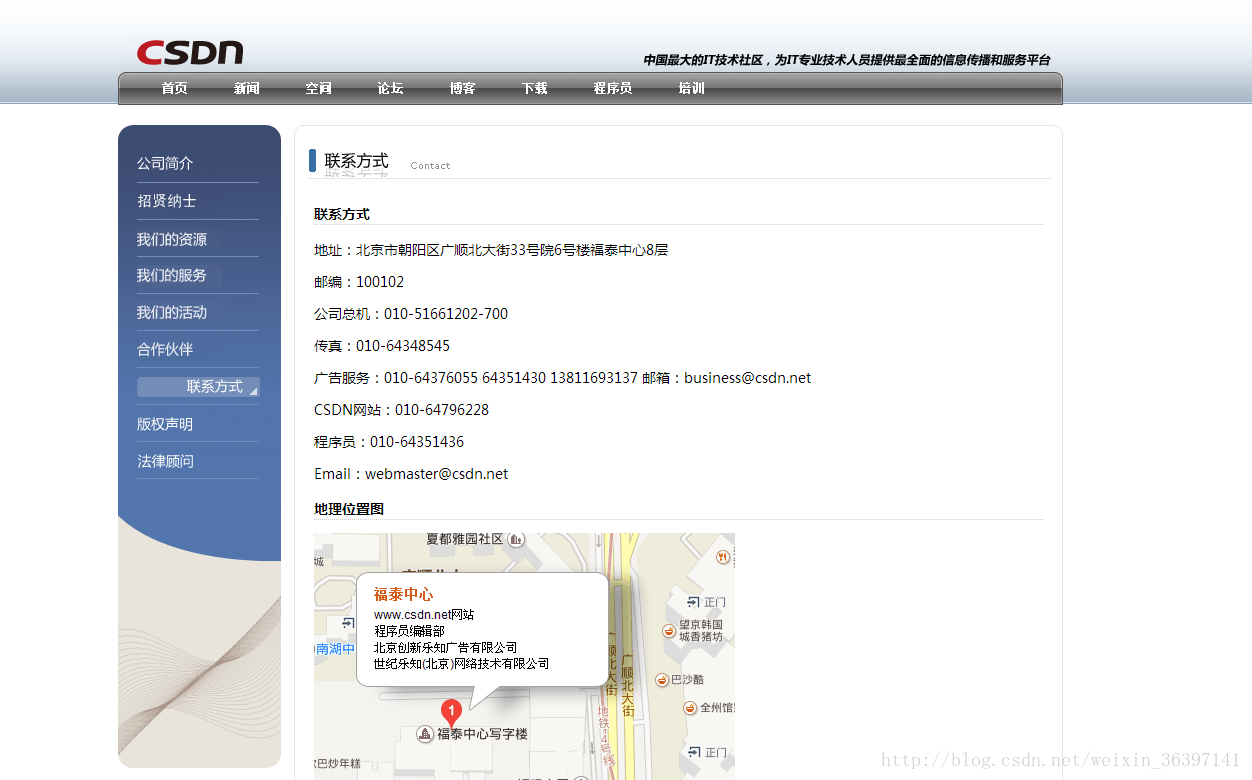Image resolution: width=1252 pixels, height=780 pixels.
Task: Go to 我们的资源 in the sidebar
Action: click(x=172, y=239)
